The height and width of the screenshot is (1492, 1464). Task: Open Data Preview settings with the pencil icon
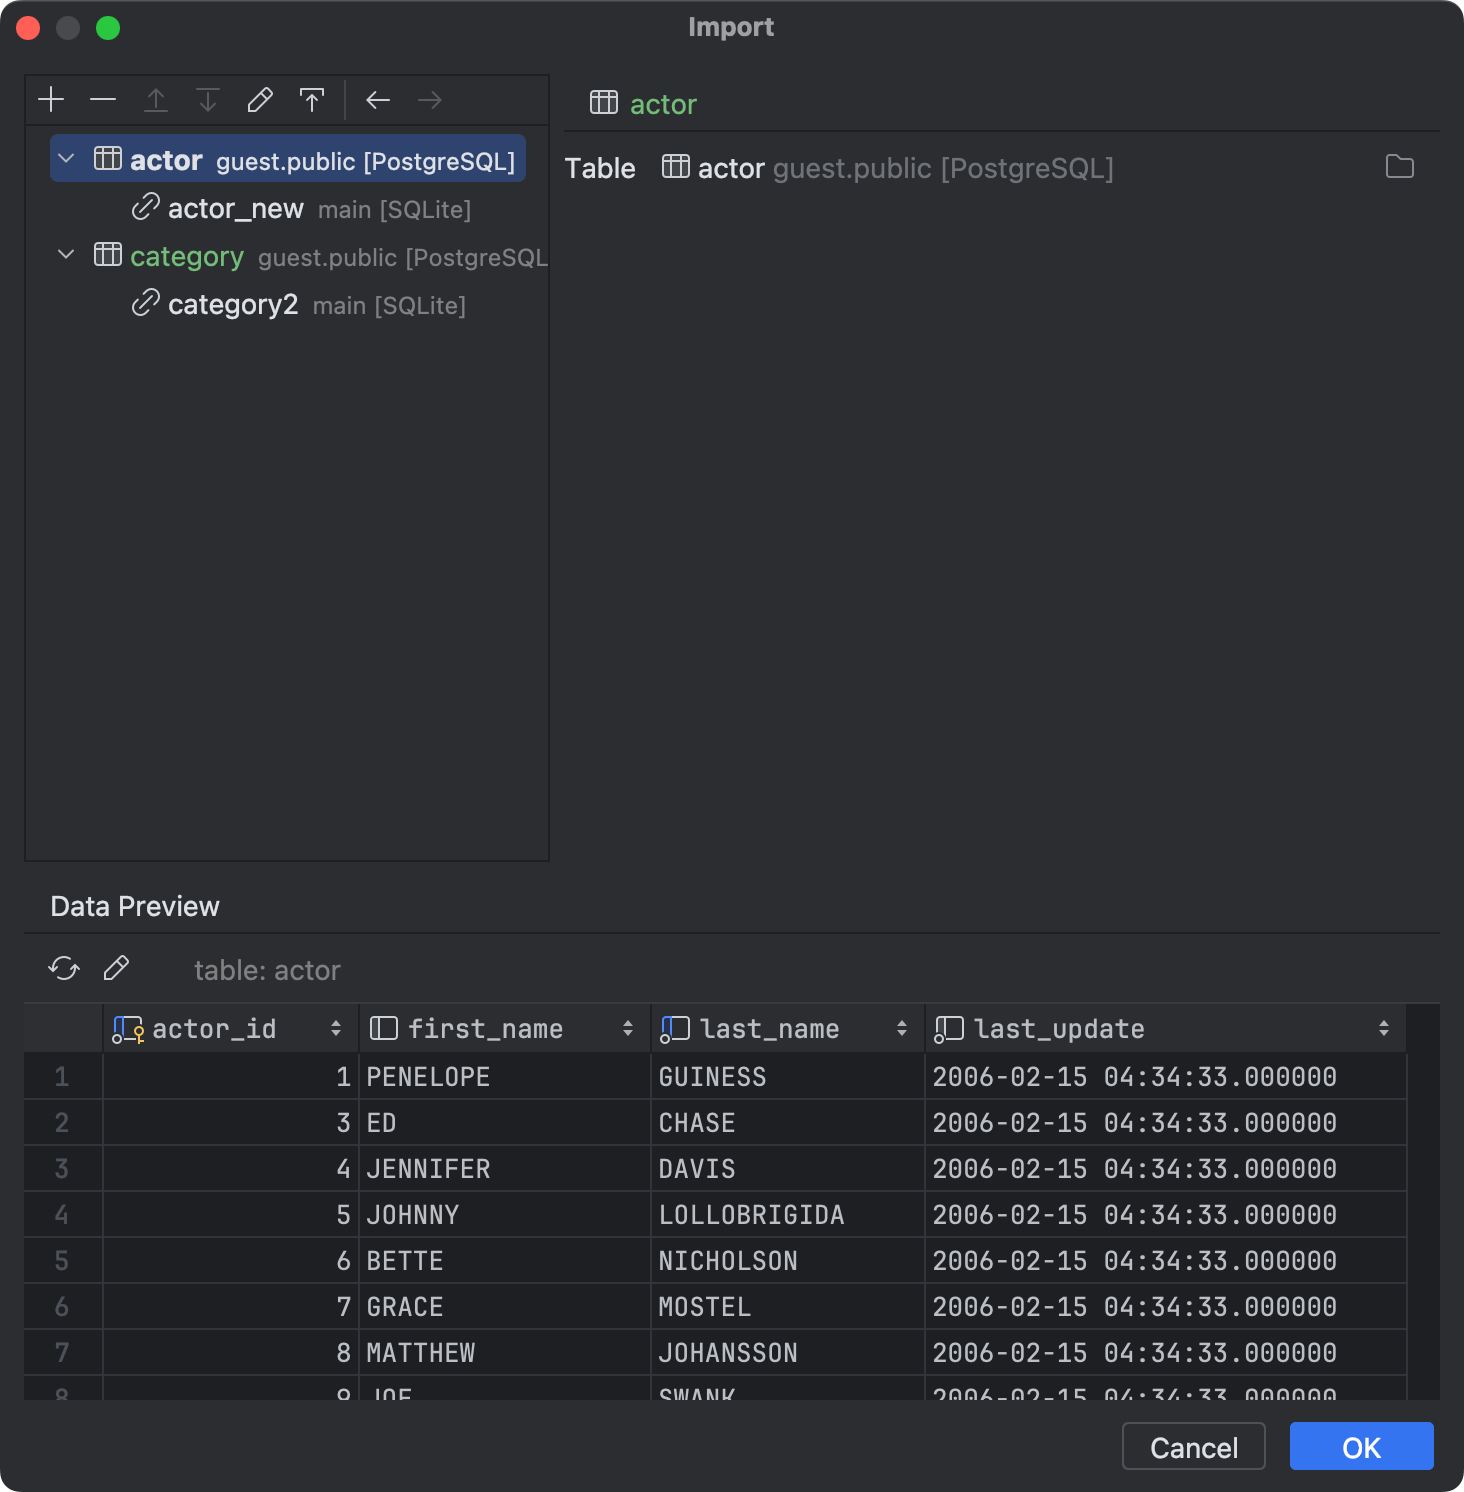[116, 968]
